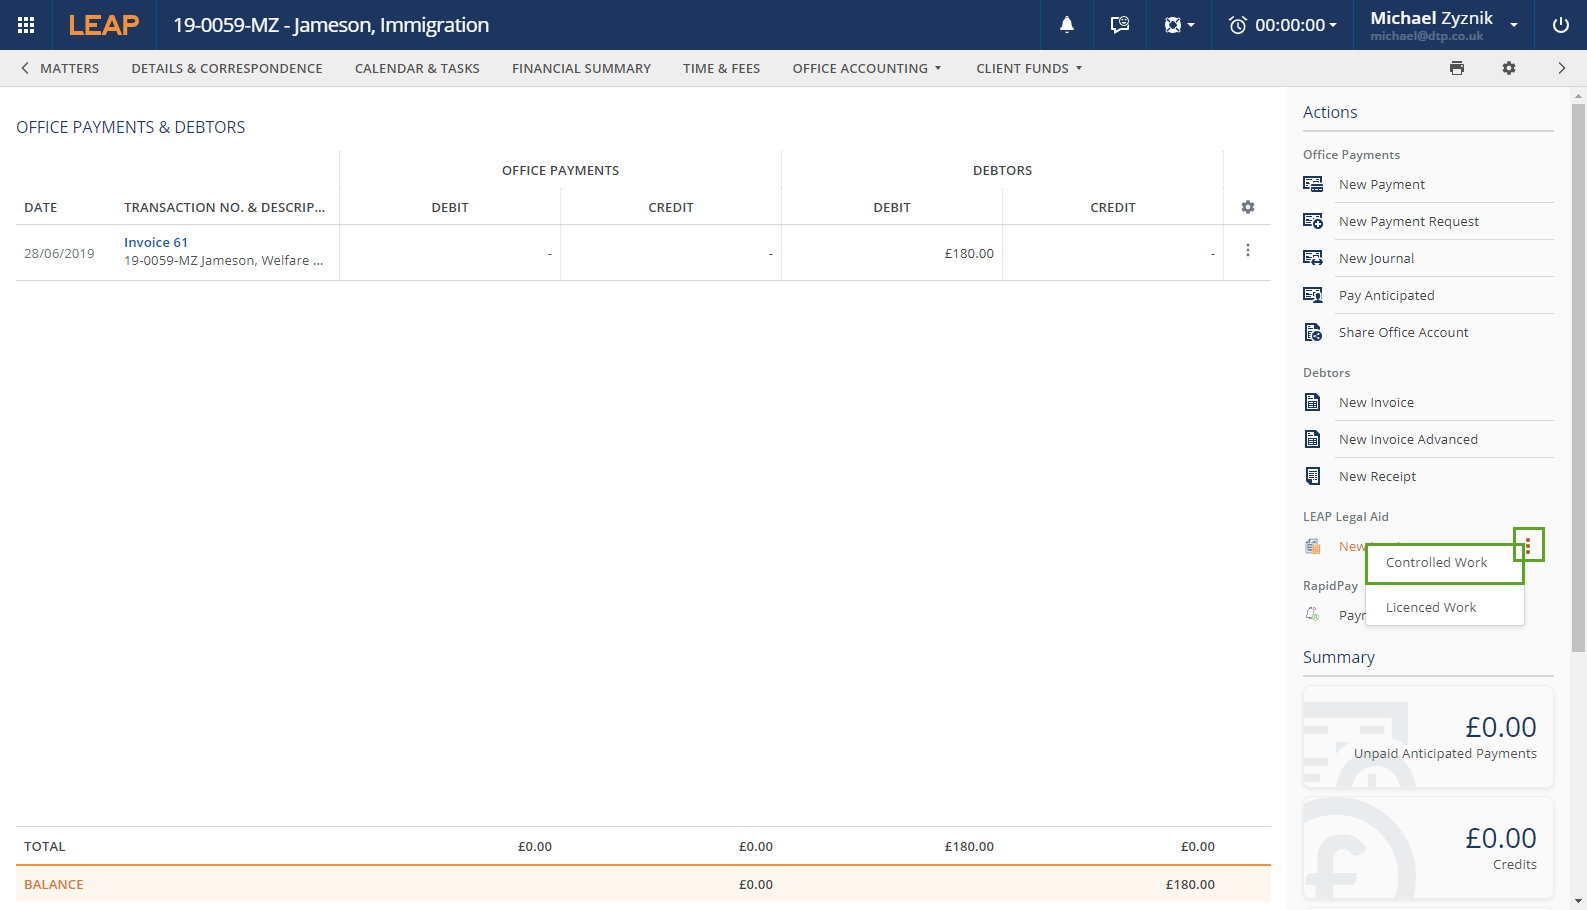Screen dimensions: 1587x910
Task: Click the power sign-out icon
Action: click(1560, 25)
